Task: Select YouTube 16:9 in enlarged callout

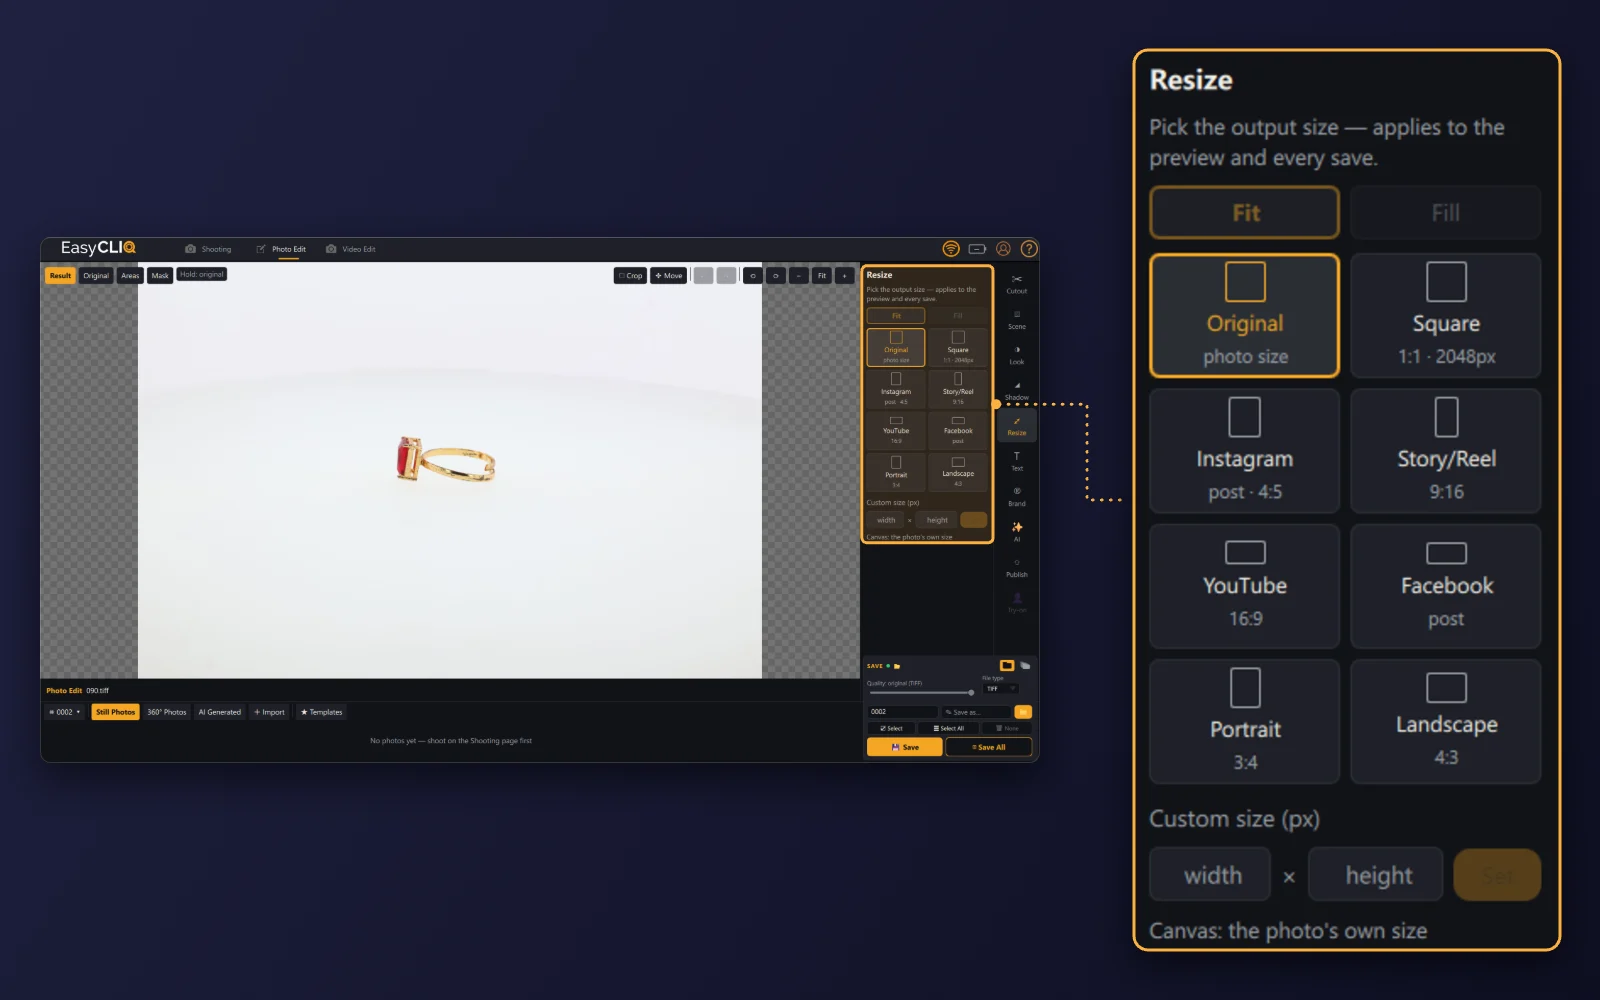Action: pyautogui.click(x=1245, y=586)
